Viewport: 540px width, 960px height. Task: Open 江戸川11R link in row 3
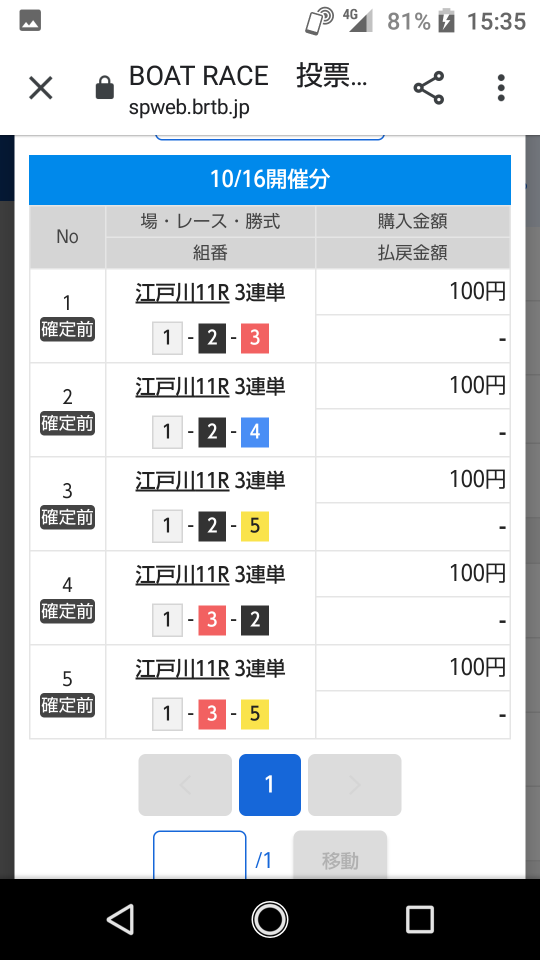pos(182,481)
